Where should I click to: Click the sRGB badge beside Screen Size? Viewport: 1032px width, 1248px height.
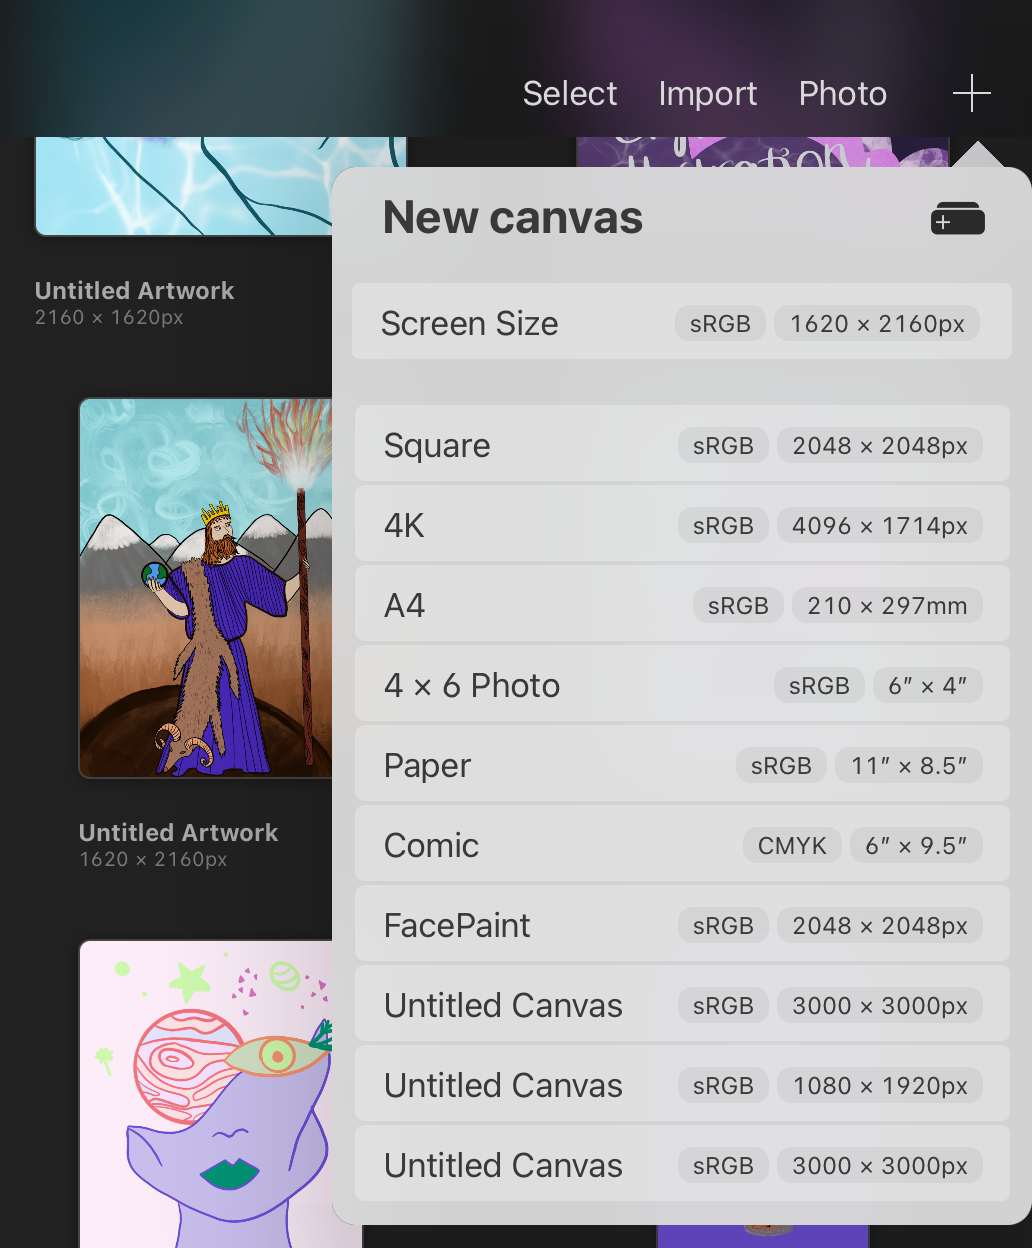coord(719,322)
